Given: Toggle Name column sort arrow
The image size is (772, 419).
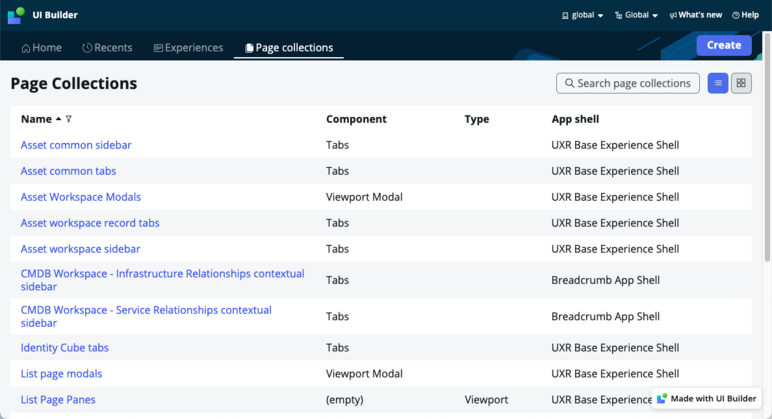Looking at the screenshot, I should [x=59, y=119].
